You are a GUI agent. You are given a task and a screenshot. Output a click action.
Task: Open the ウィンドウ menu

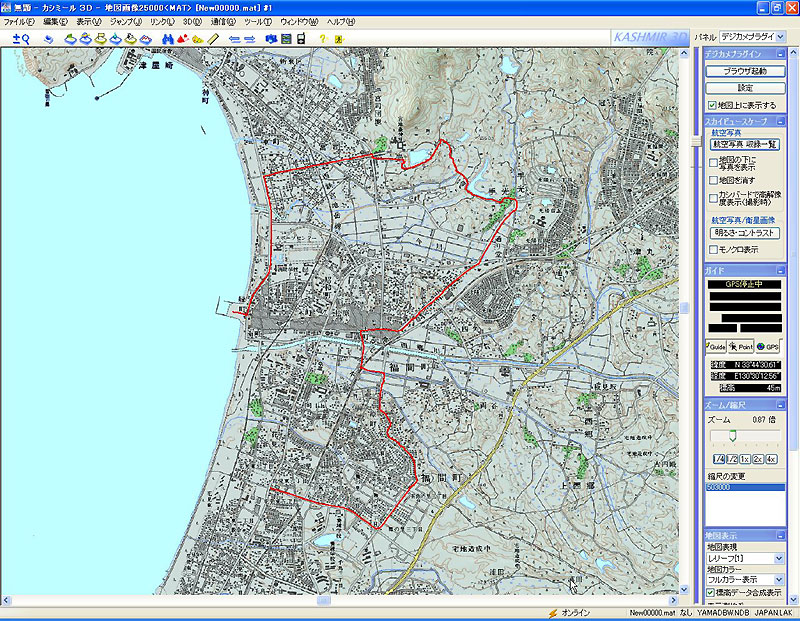[299, 22]
